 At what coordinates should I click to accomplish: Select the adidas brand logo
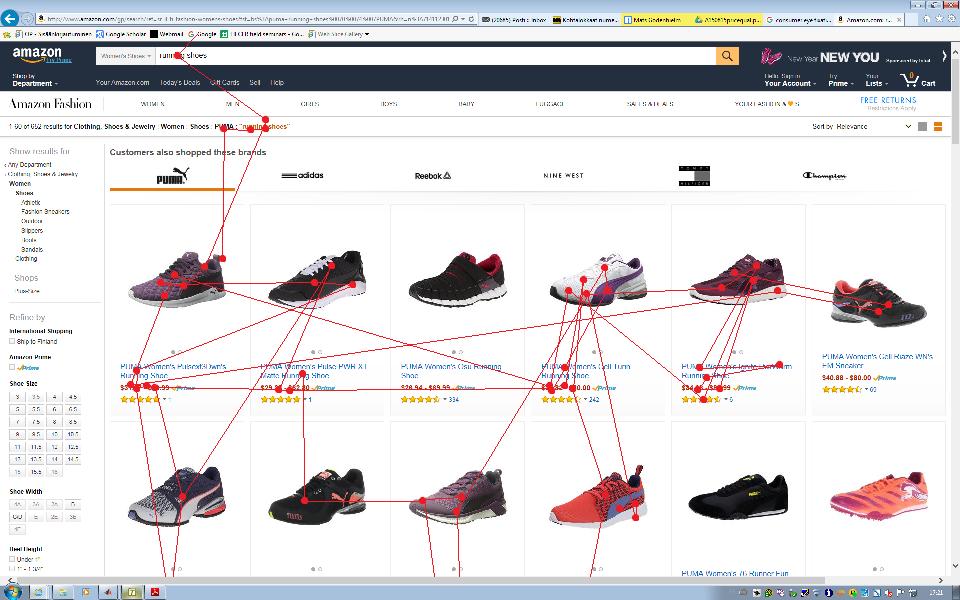[x=302, y=176]
